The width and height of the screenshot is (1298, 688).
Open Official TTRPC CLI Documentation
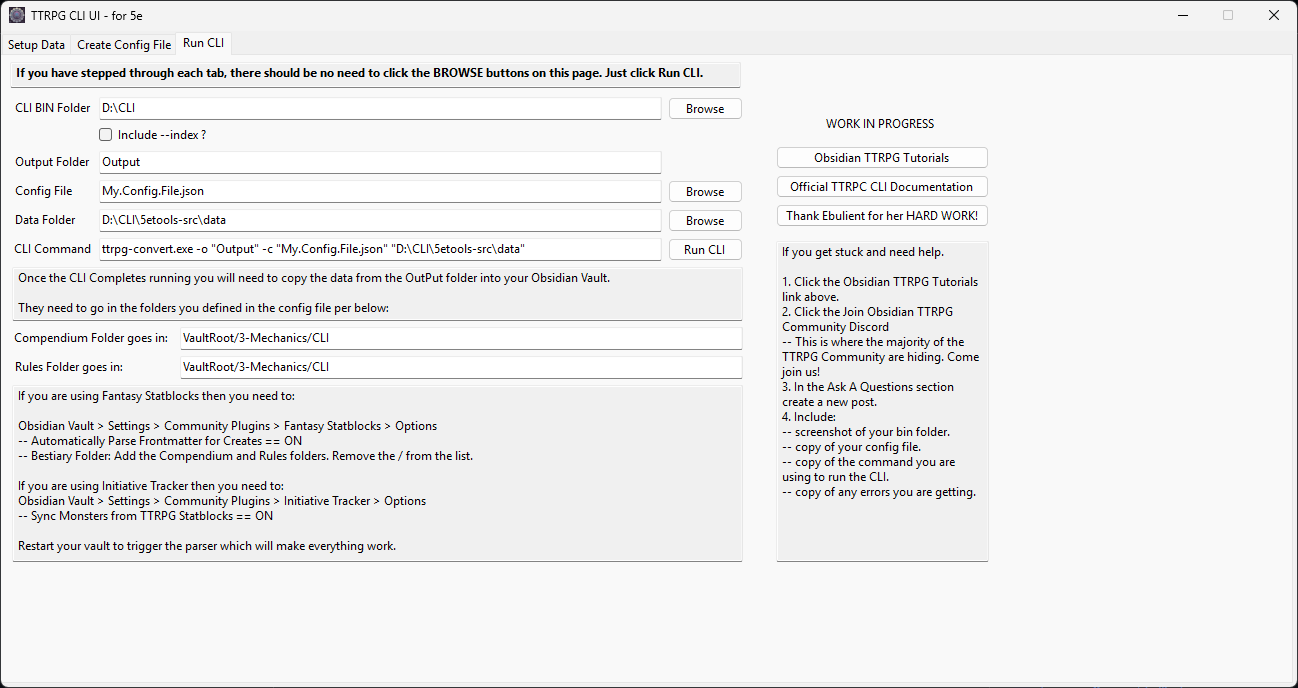tap(881, 187)
